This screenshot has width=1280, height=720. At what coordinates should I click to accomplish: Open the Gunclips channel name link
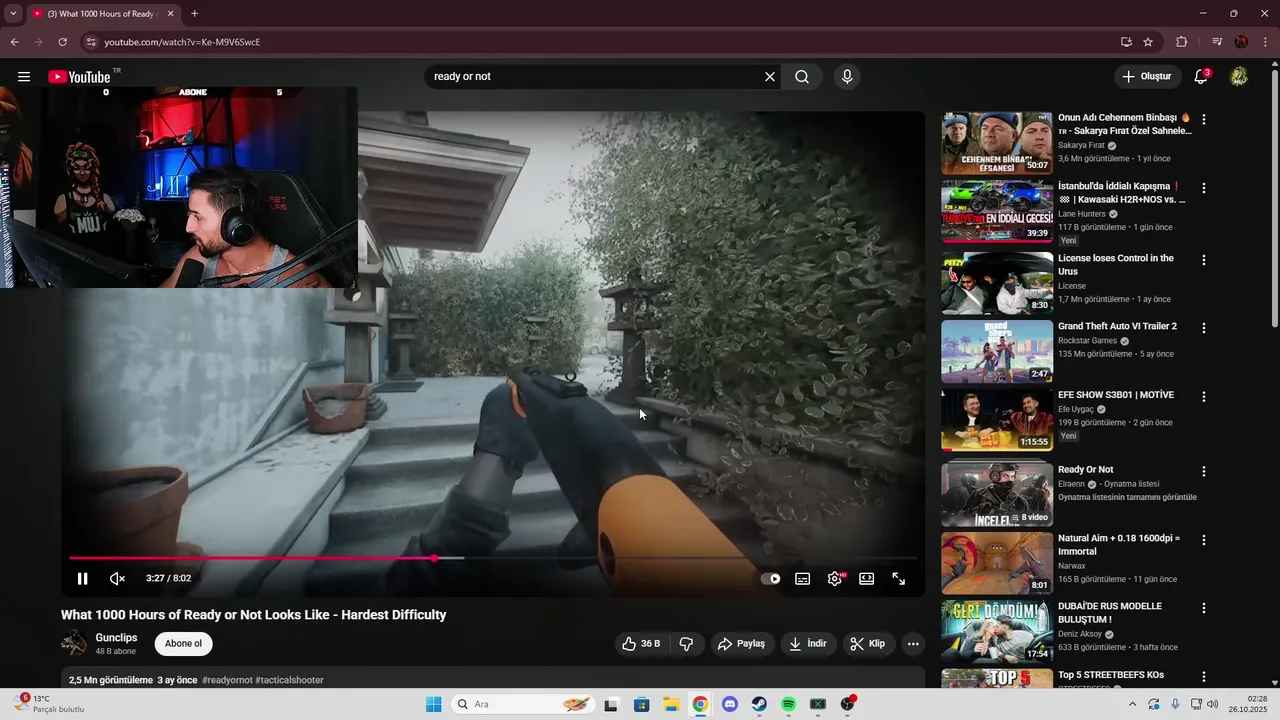pyautogui.click(x=116, y=638)
